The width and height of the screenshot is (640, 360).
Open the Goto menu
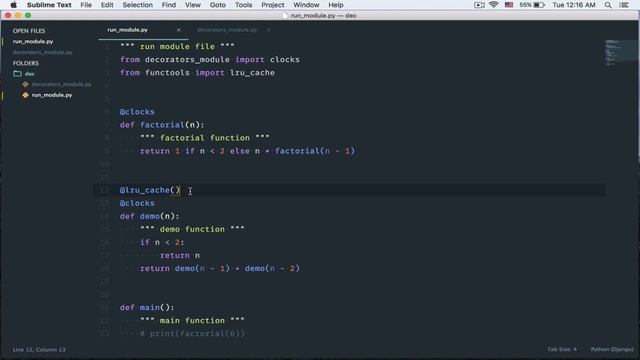pos(218,5)
